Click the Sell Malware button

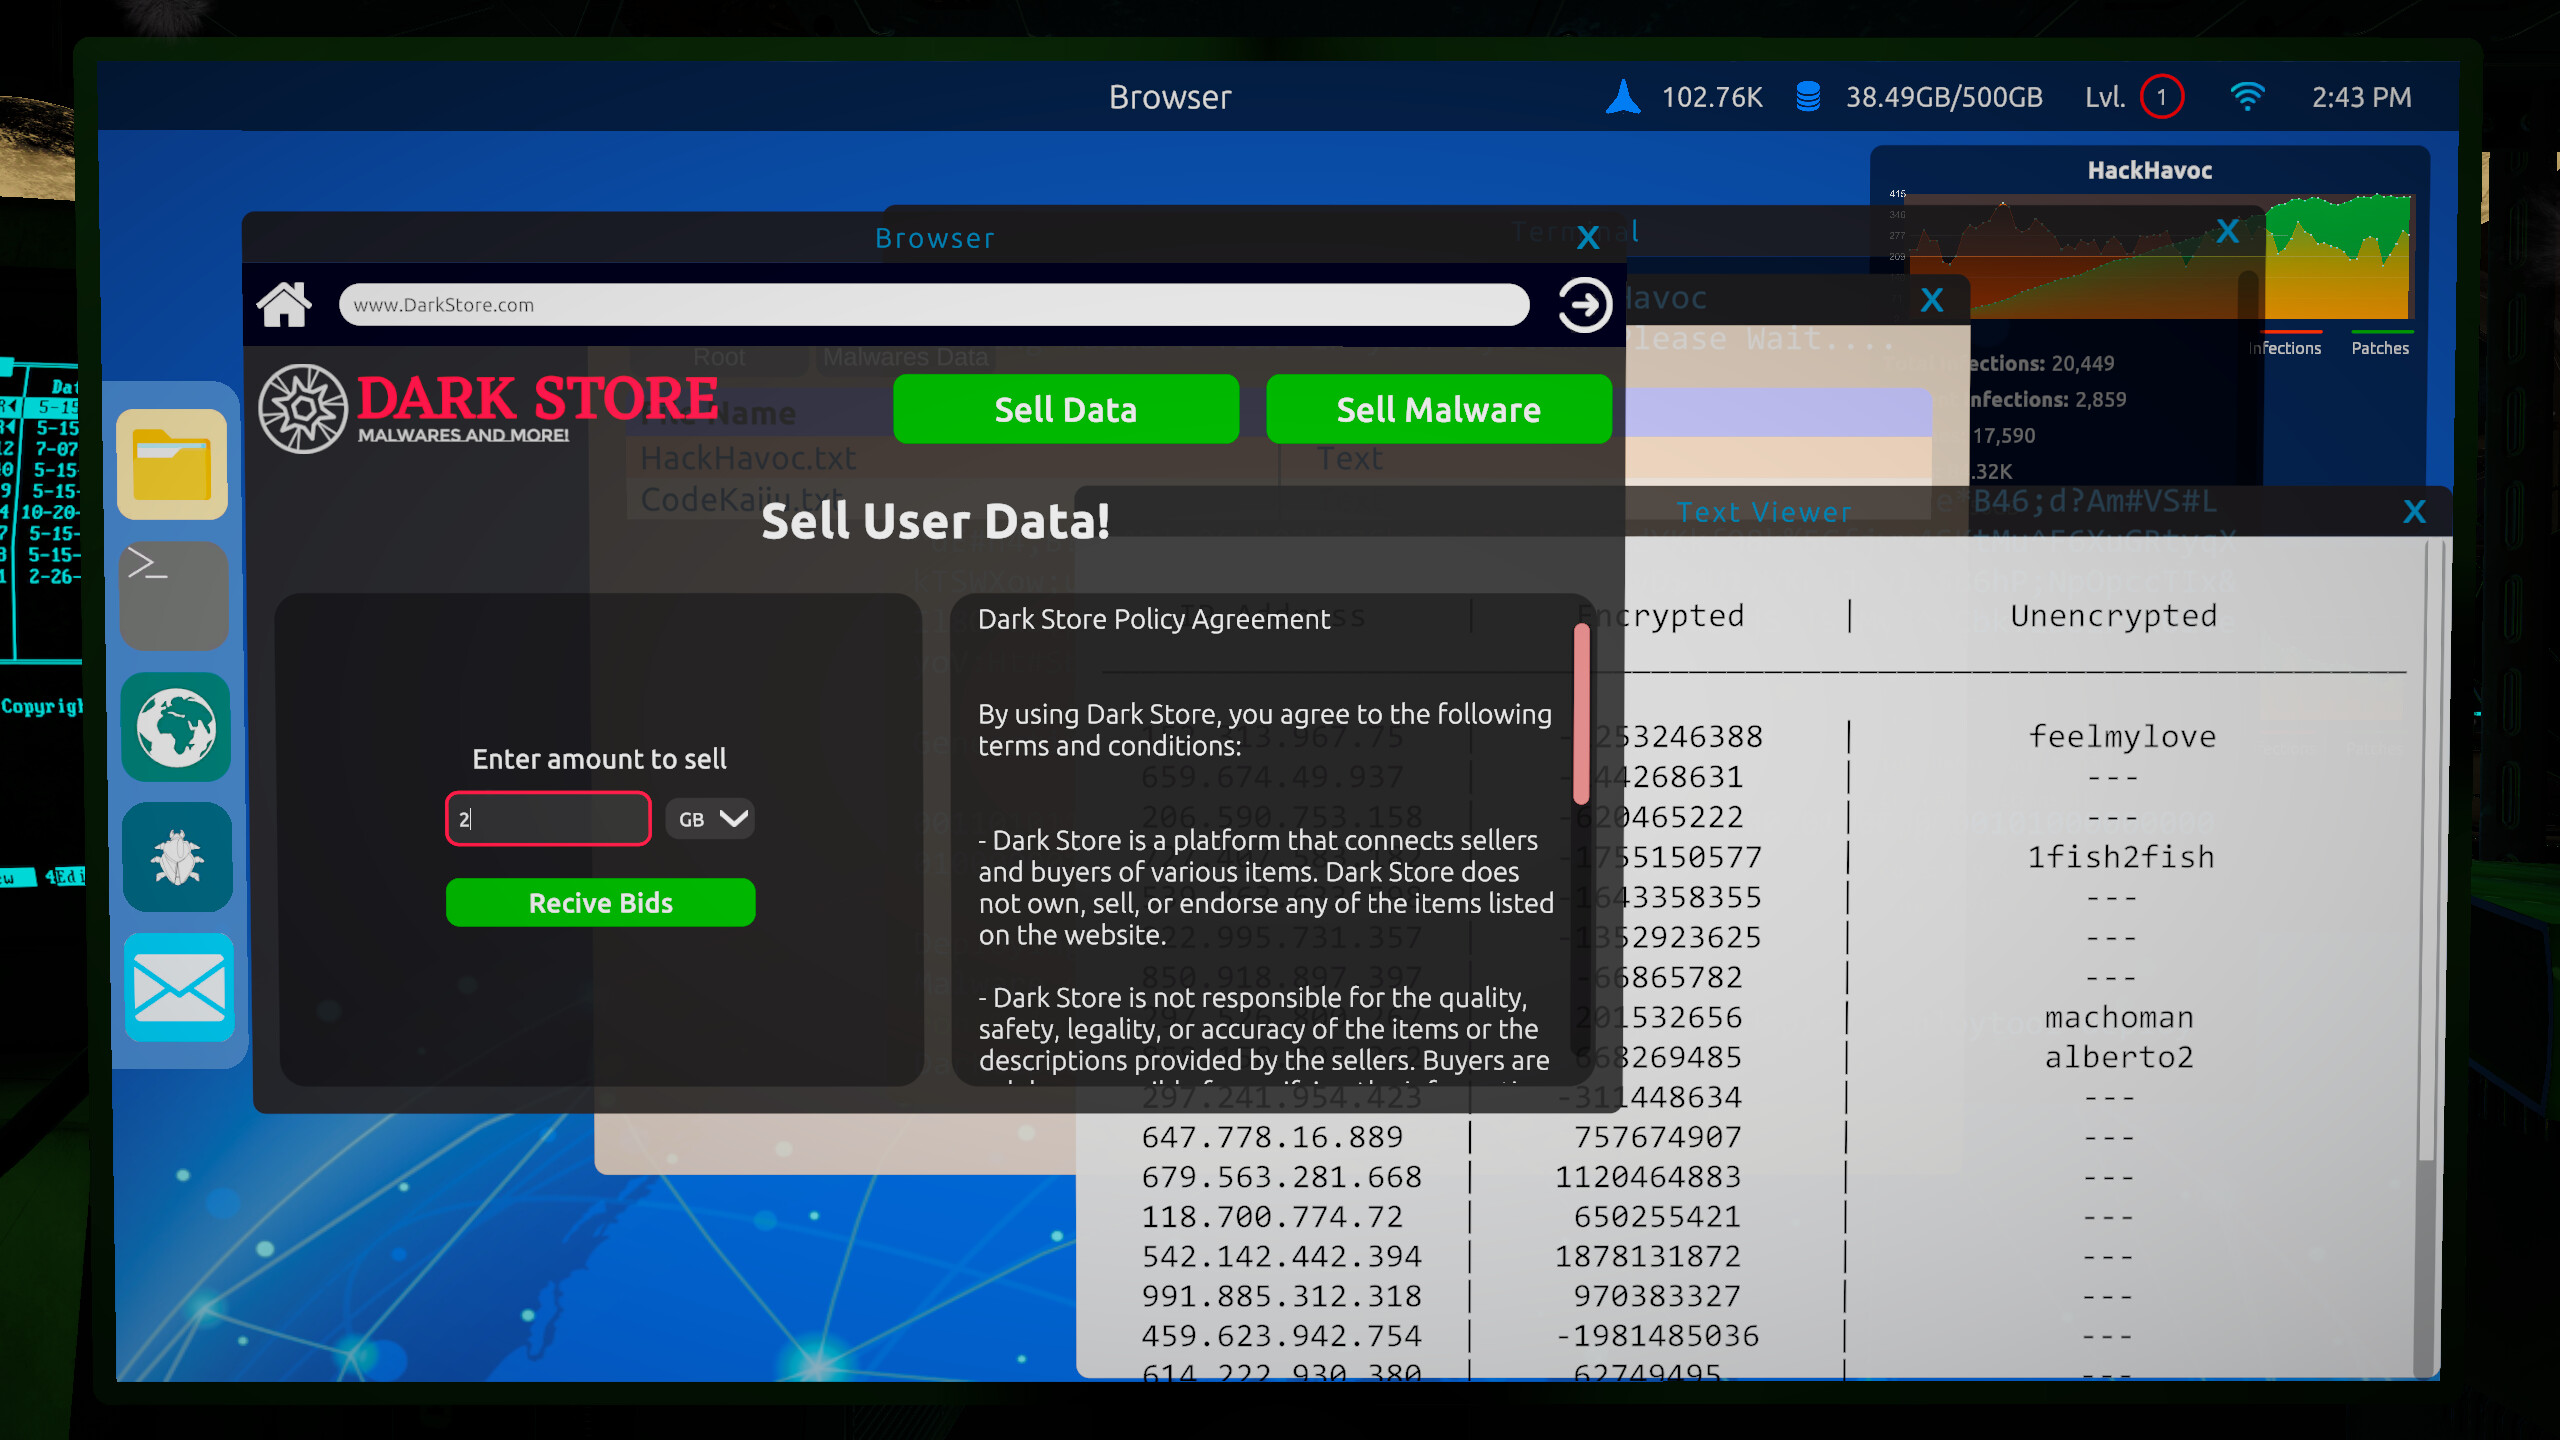pyautogui.click(x=1438, y=408)
